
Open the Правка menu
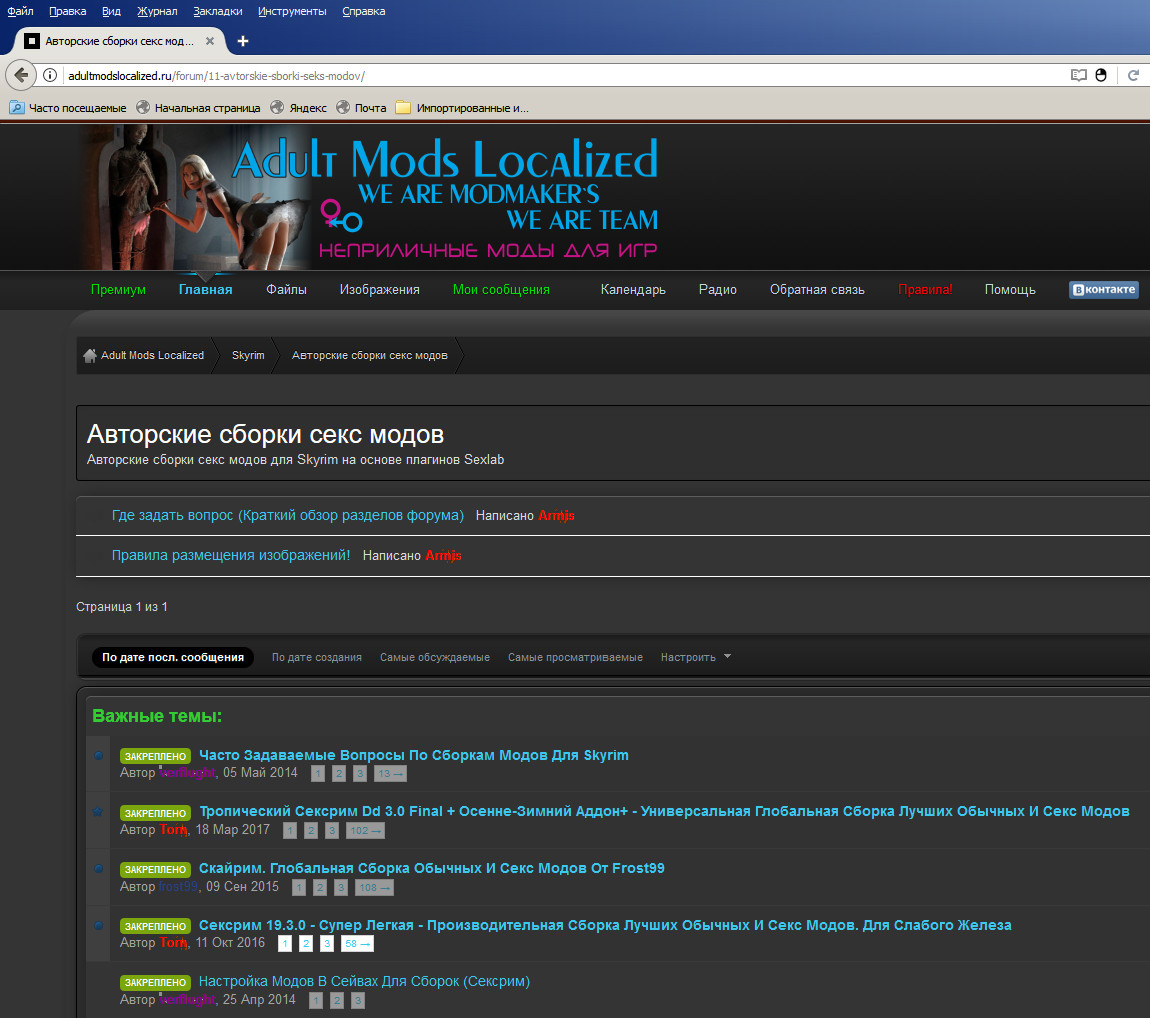[67, 11]
